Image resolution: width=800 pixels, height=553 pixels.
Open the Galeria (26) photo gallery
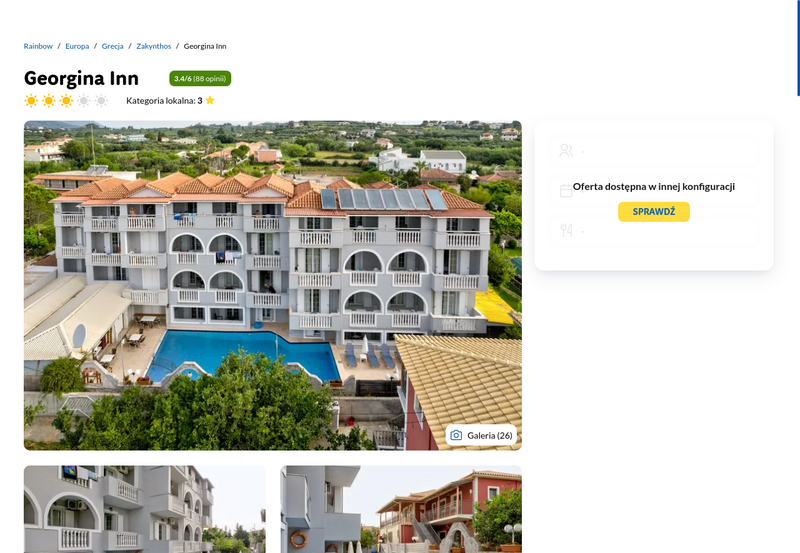pos(481,435)
